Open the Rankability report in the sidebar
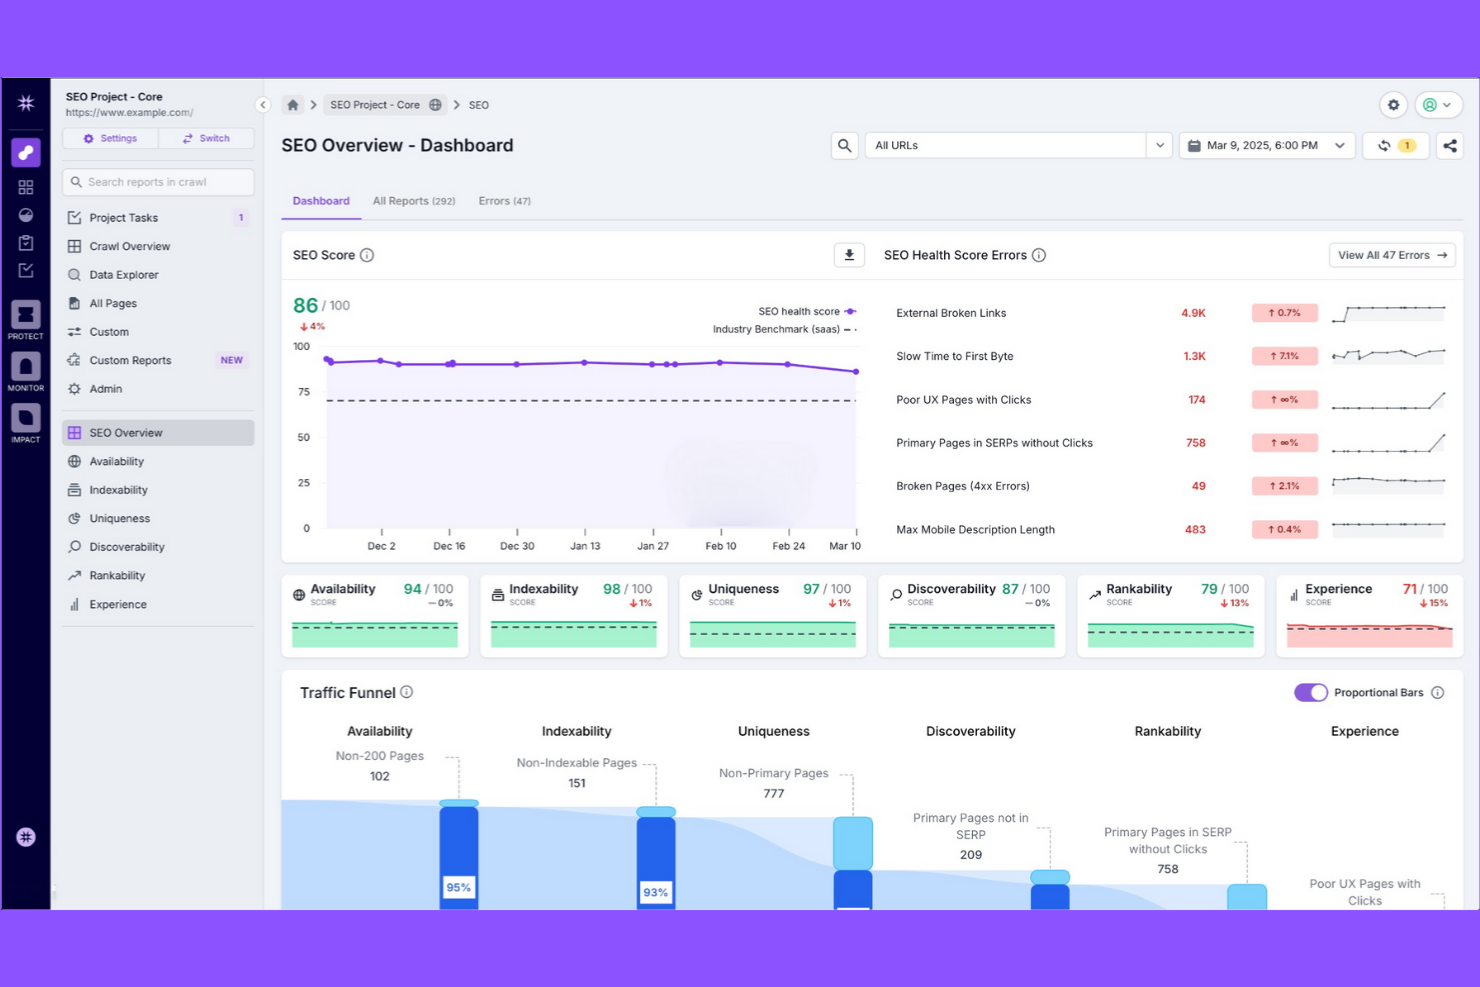Screen dimensions: 1480x987 coord(117,575)
